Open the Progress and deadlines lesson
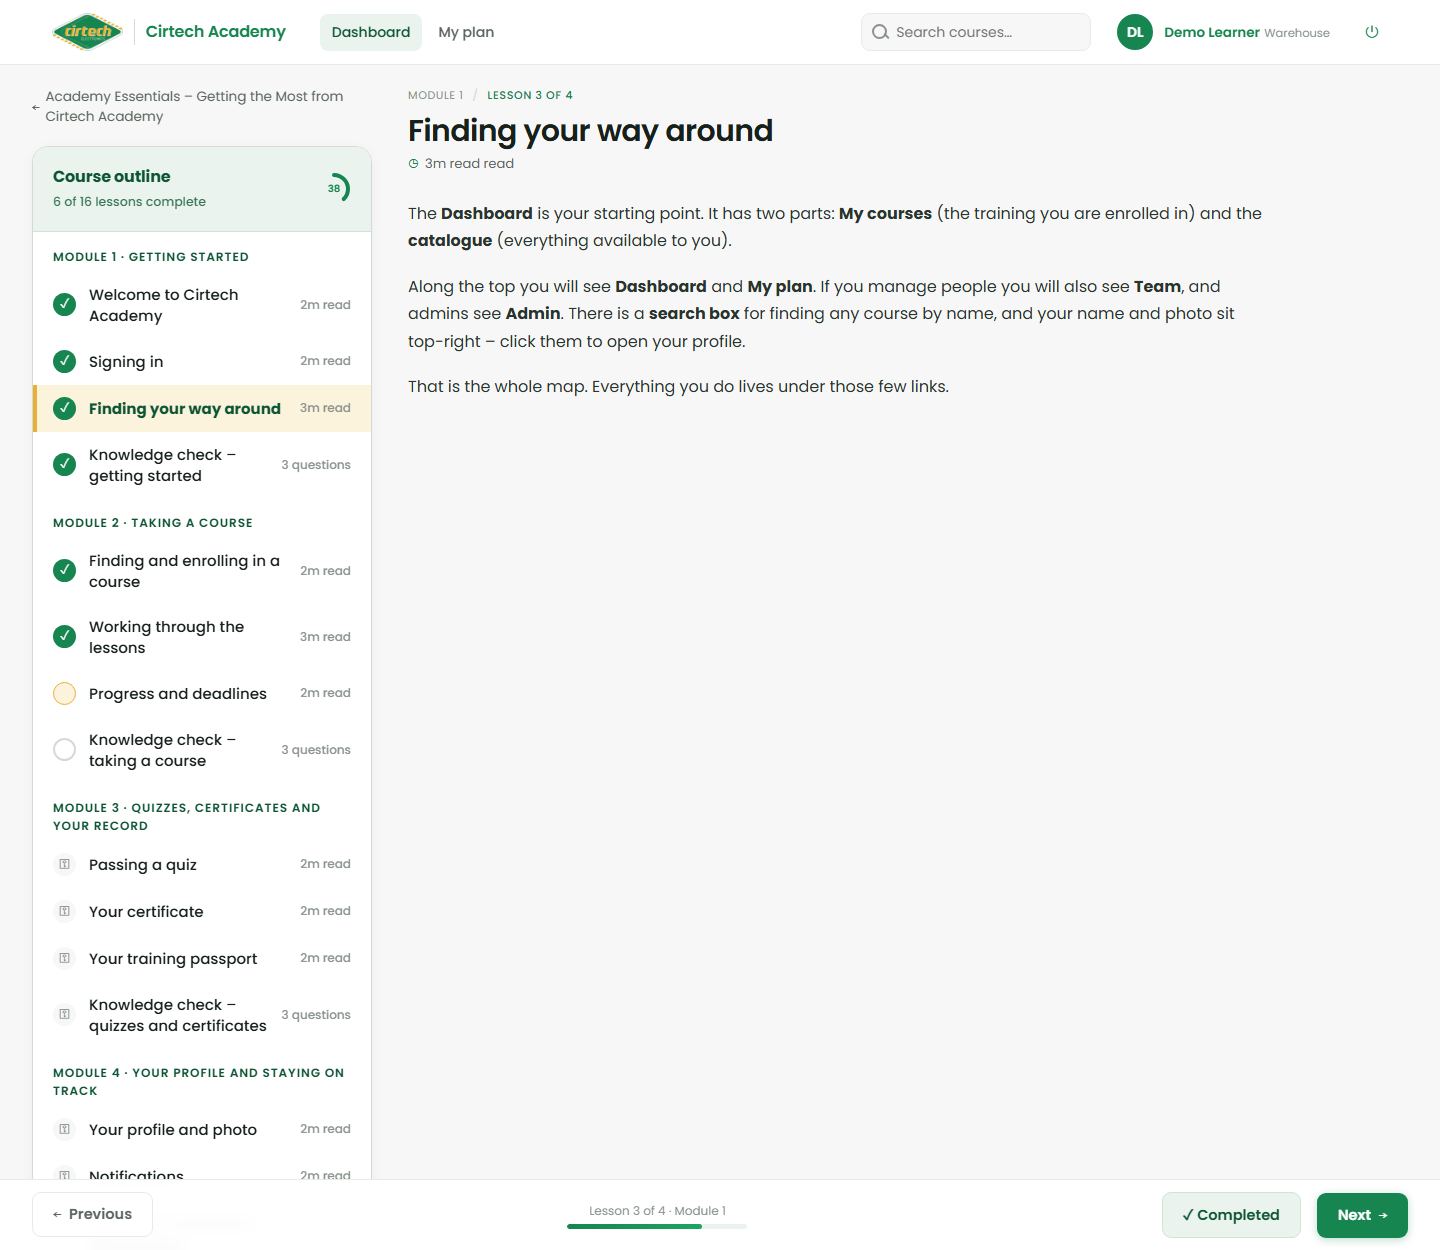The image size is (1440, 1250). [202, 693]
